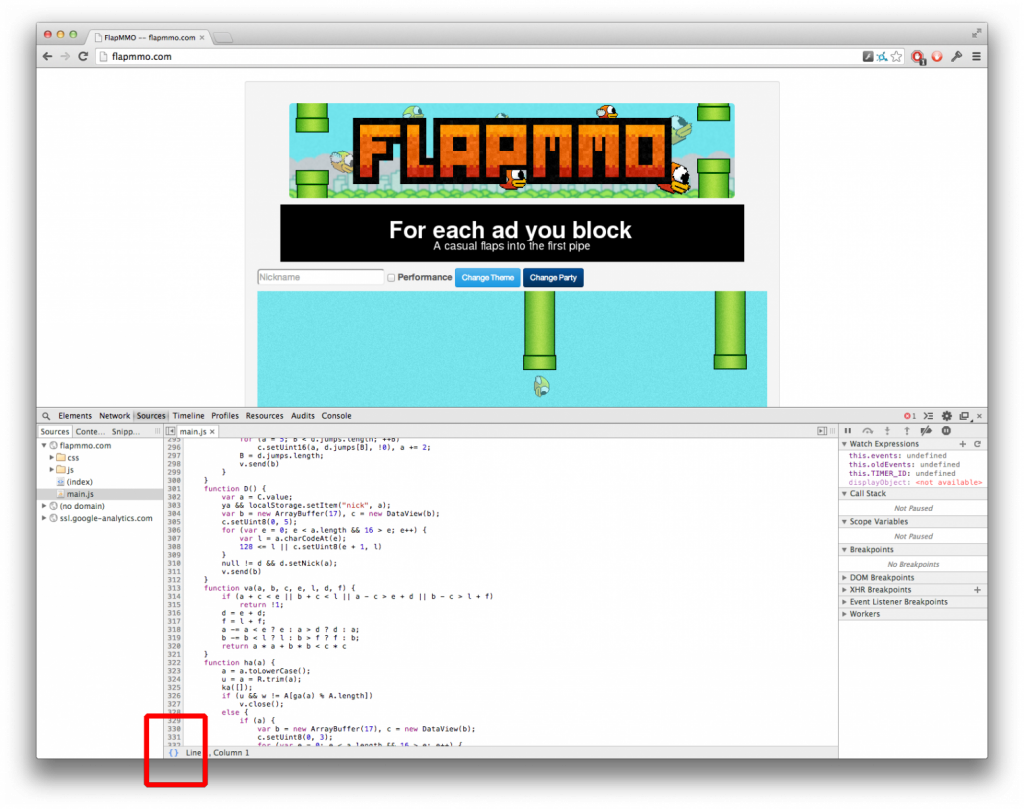
Task: Pretty print main.js with braces button
Action: pyautogui.click(x=174, y=753)
